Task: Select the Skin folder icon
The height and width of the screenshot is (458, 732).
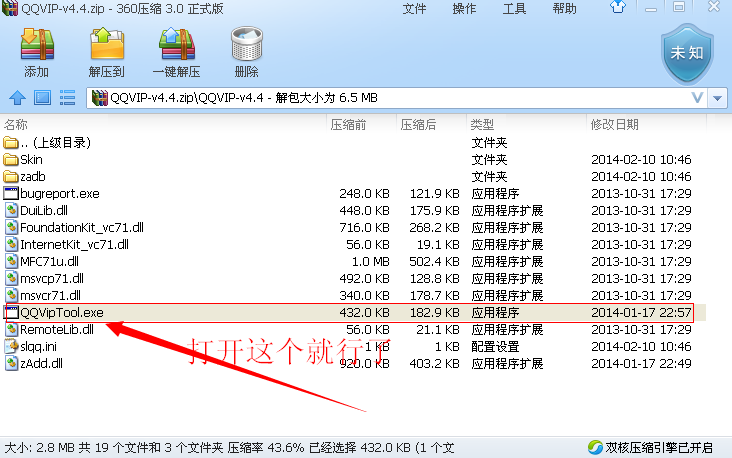Action: pyautogui.click(x=11, y=160)
